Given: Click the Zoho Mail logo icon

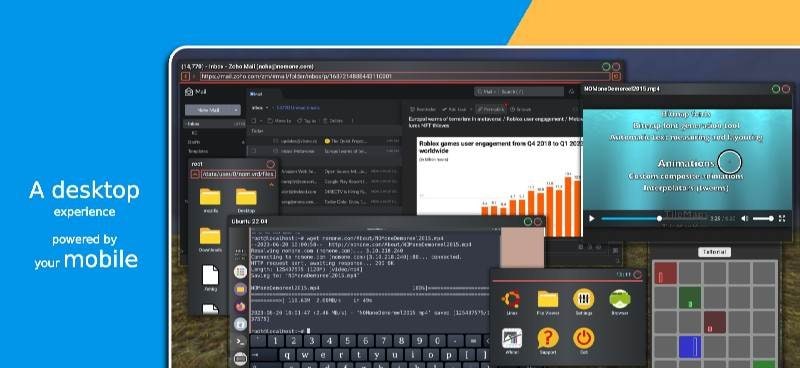Looking at the screenshot, I should tap(189, 92).
